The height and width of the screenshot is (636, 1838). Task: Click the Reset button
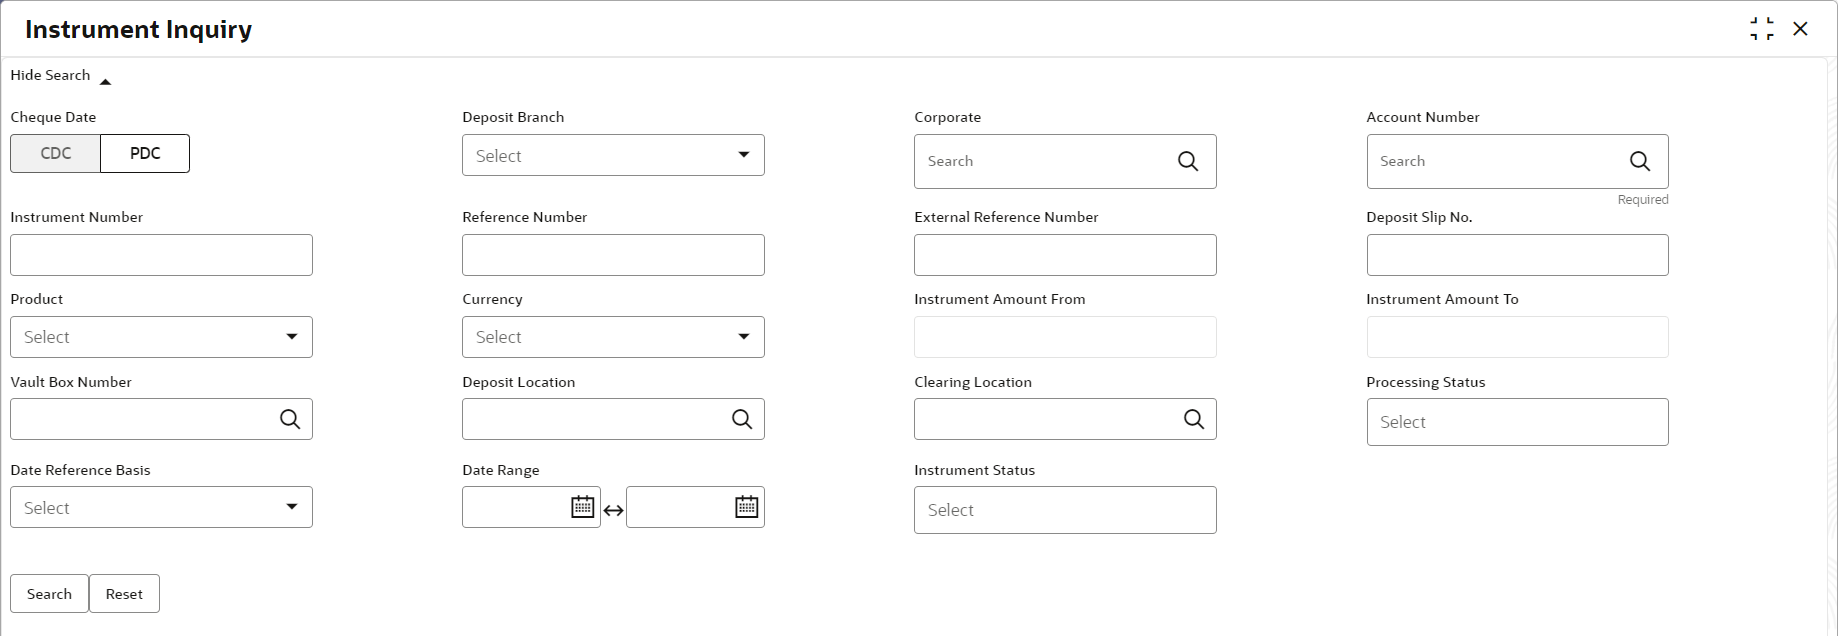coord(124,593)
